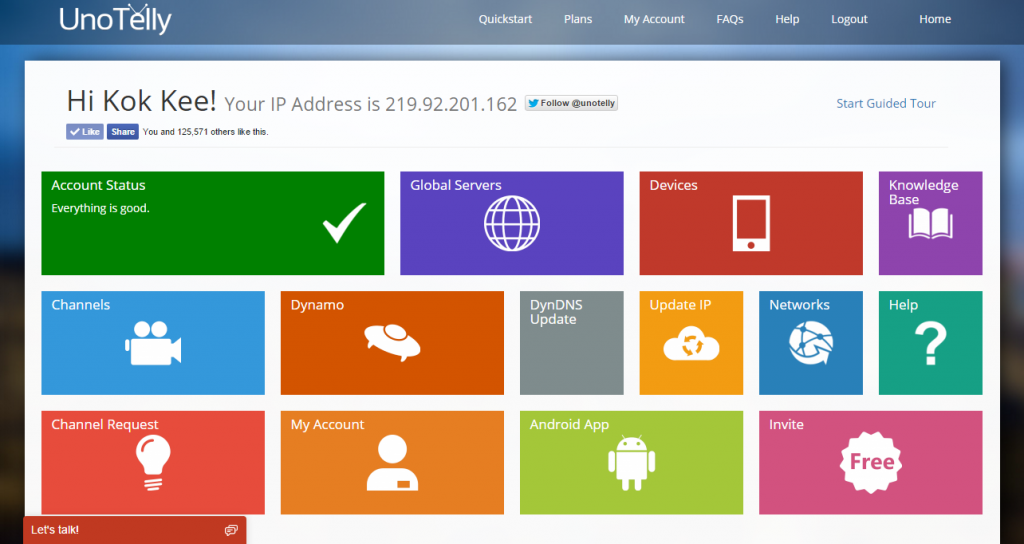Click the Everything is good status text

[101, 208]
